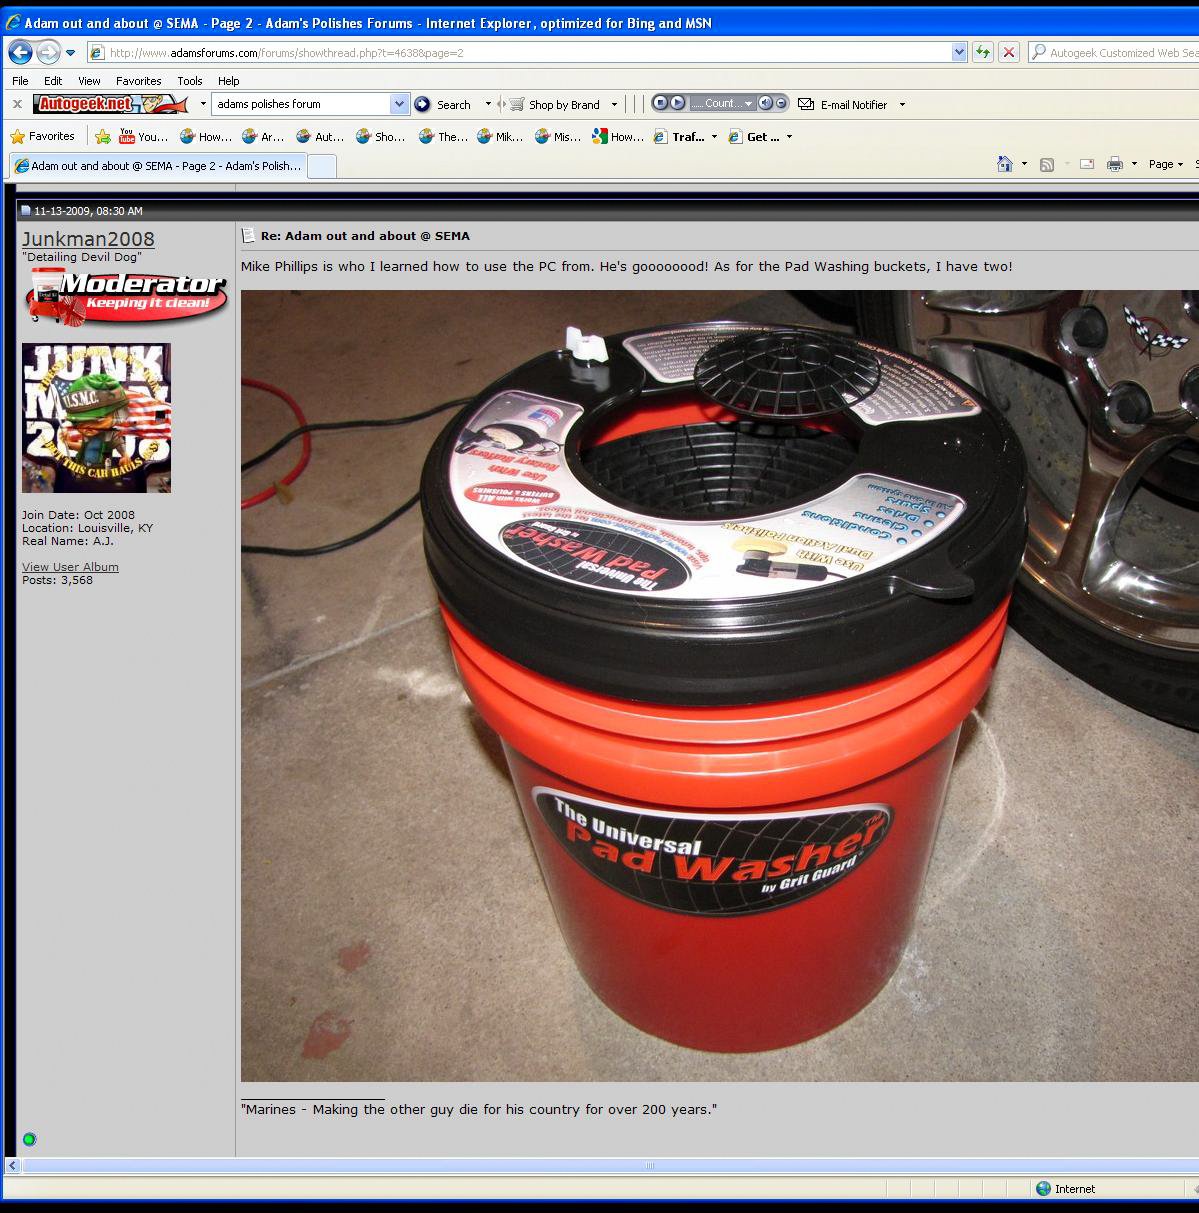Toggle the speaker mute button in toolbar radio
The width and height of the screenshot is (1199, 1213).
766,103
